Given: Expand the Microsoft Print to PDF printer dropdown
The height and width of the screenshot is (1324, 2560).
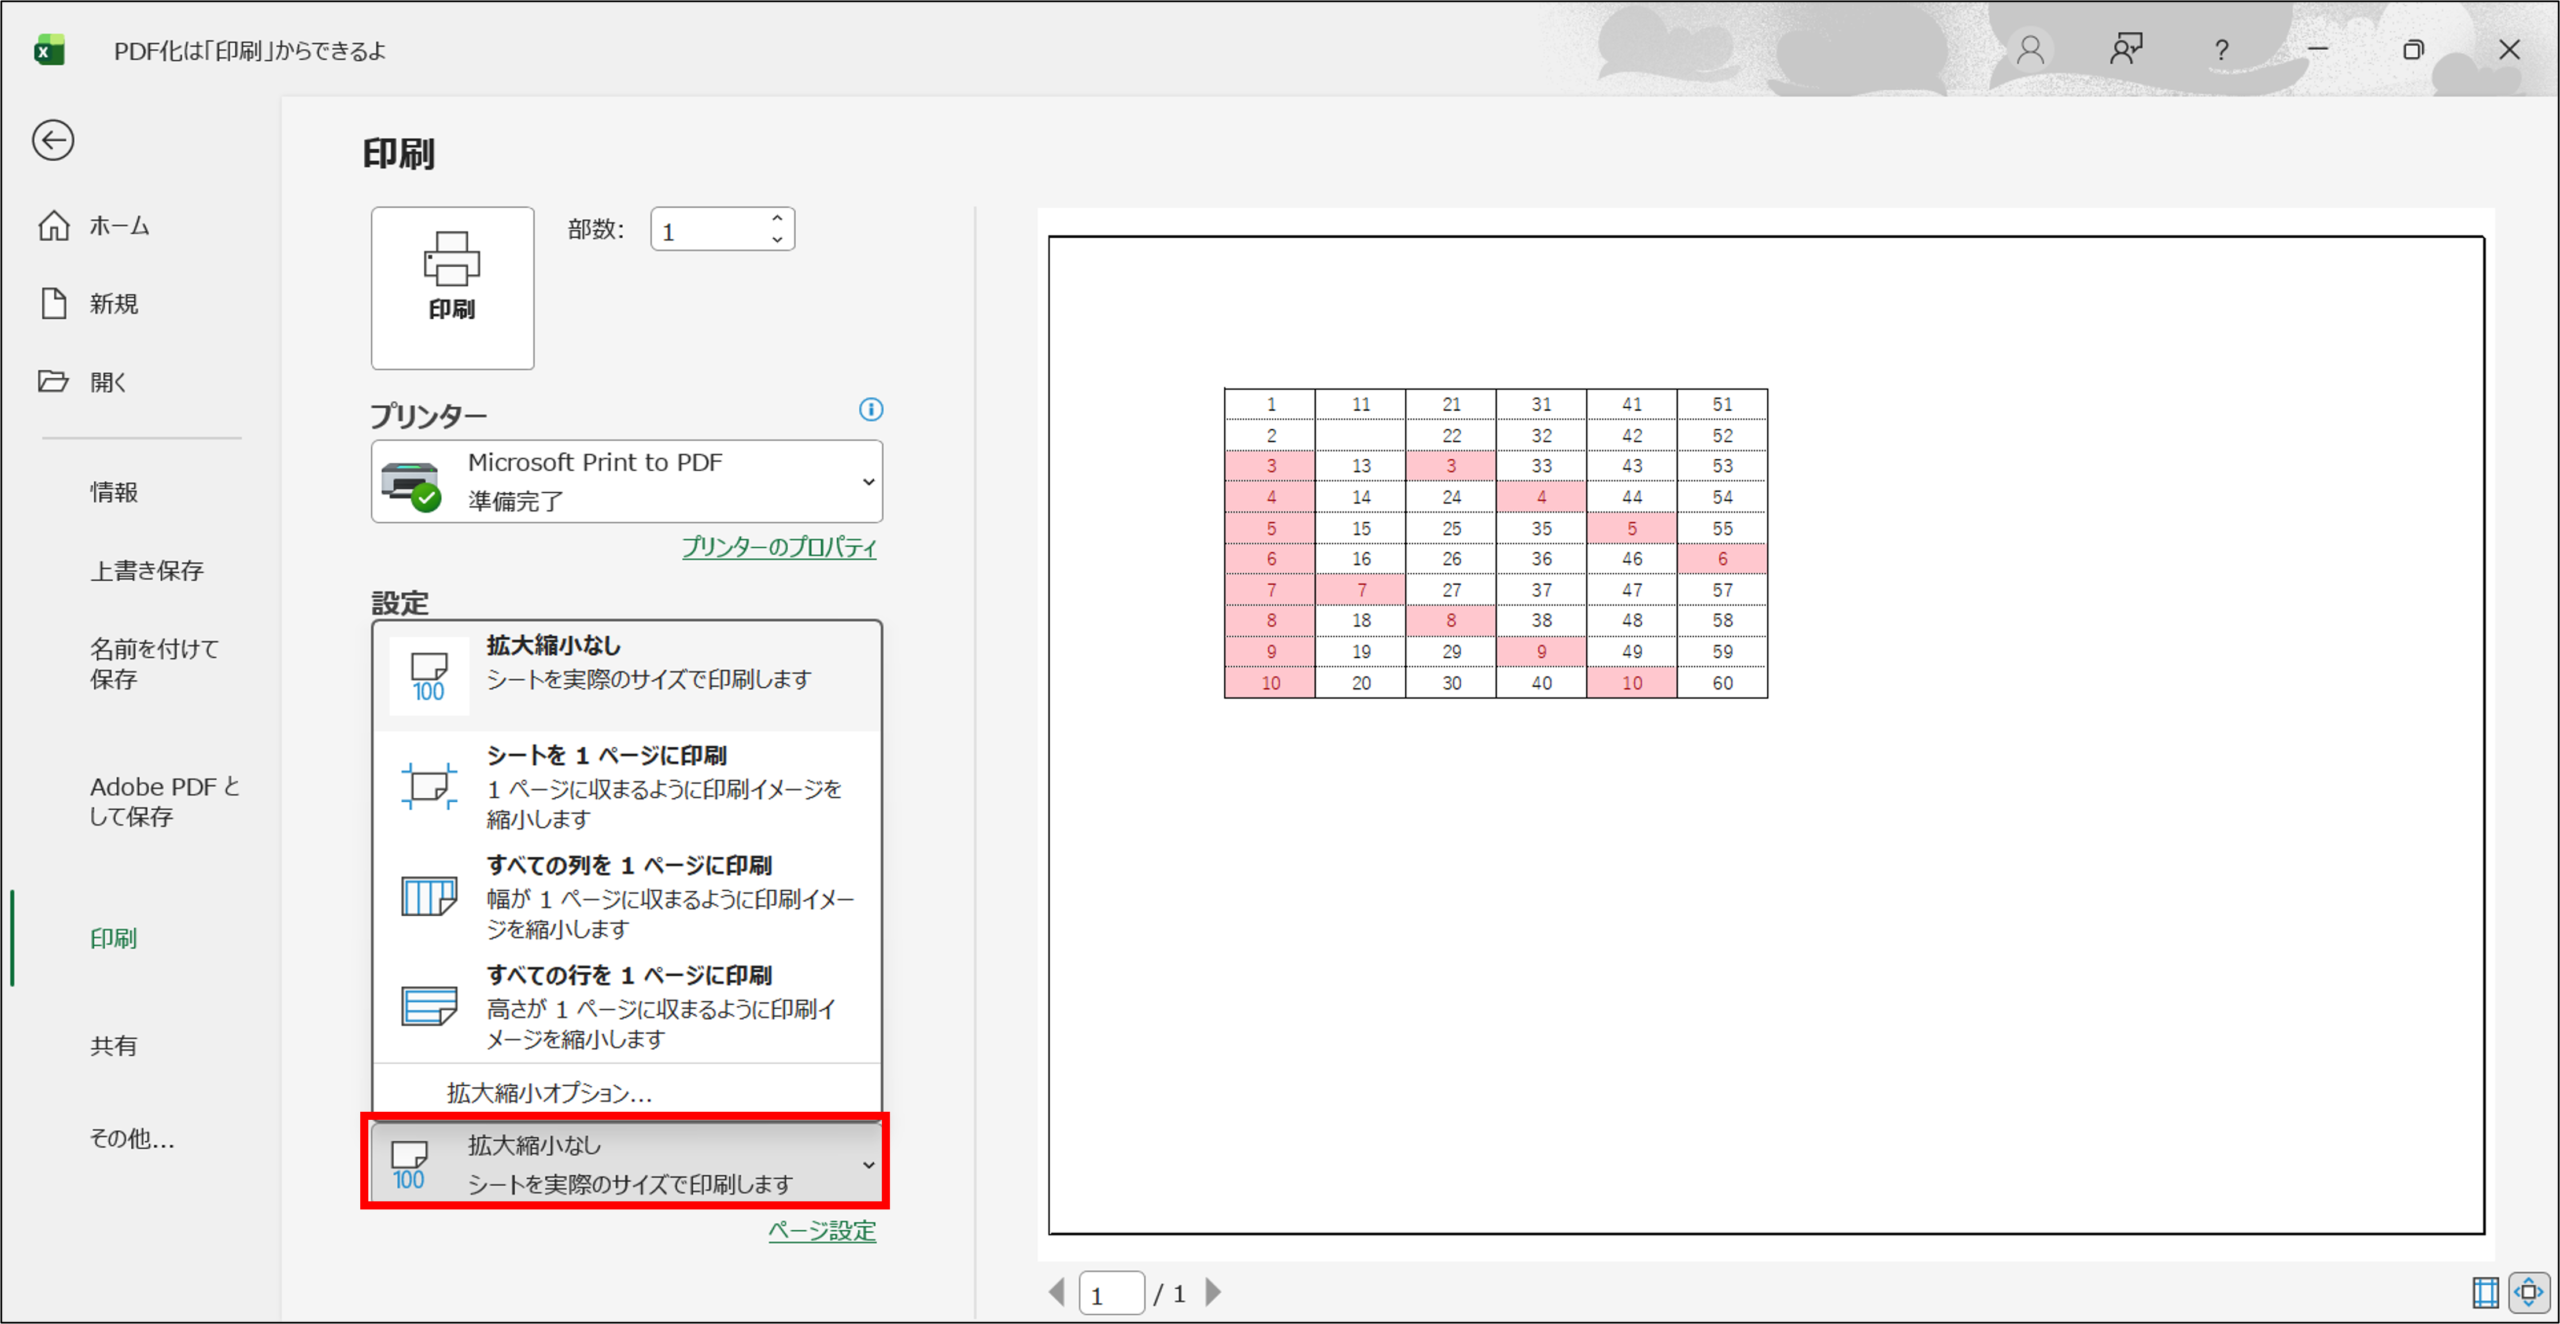Looking at the screenshot, I should [x=627, y=481].
